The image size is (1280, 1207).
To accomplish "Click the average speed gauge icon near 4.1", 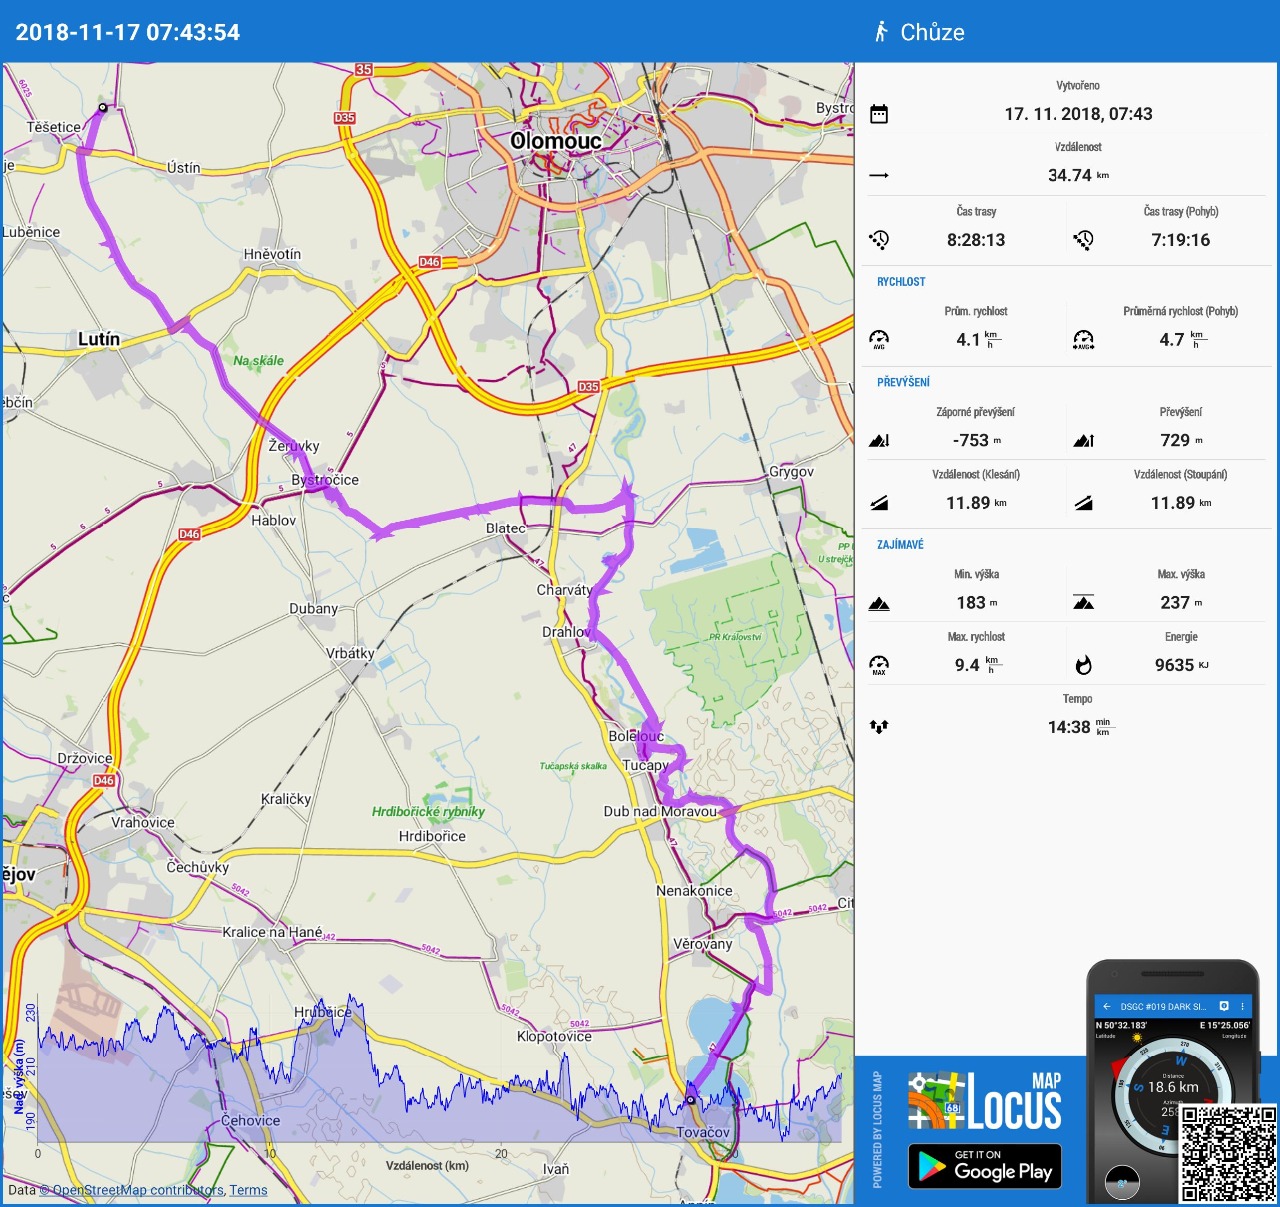I will coord(879,339).
